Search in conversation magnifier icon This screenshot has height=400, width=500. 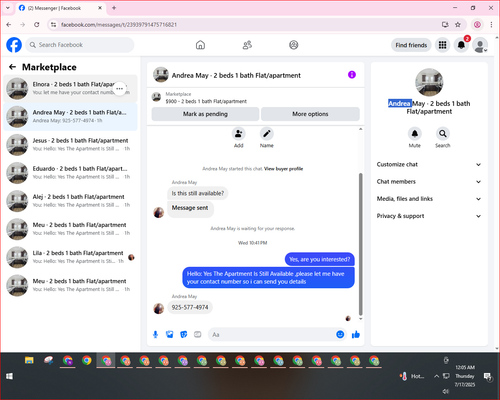pyautogui.click(x=443, y=134)
